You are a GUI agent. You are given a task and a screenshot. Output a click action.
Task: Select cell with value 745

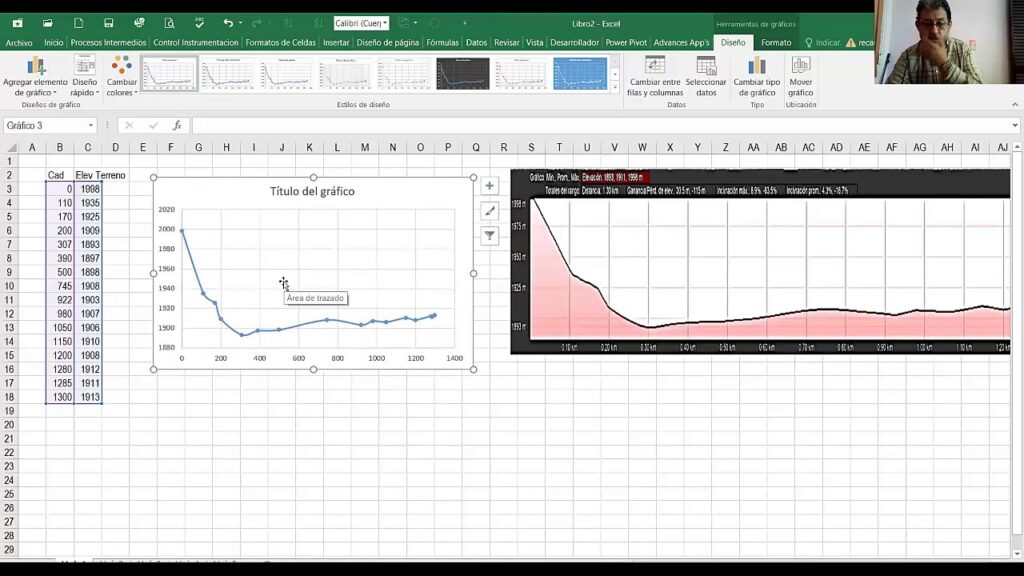click(x=60, y=286)
